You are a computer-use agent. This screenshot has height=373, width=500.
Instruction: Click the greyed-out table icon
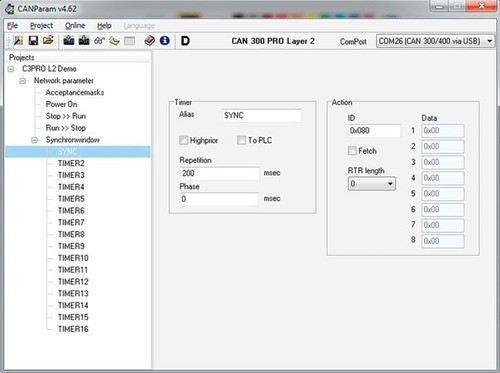(x=129, y=41)
